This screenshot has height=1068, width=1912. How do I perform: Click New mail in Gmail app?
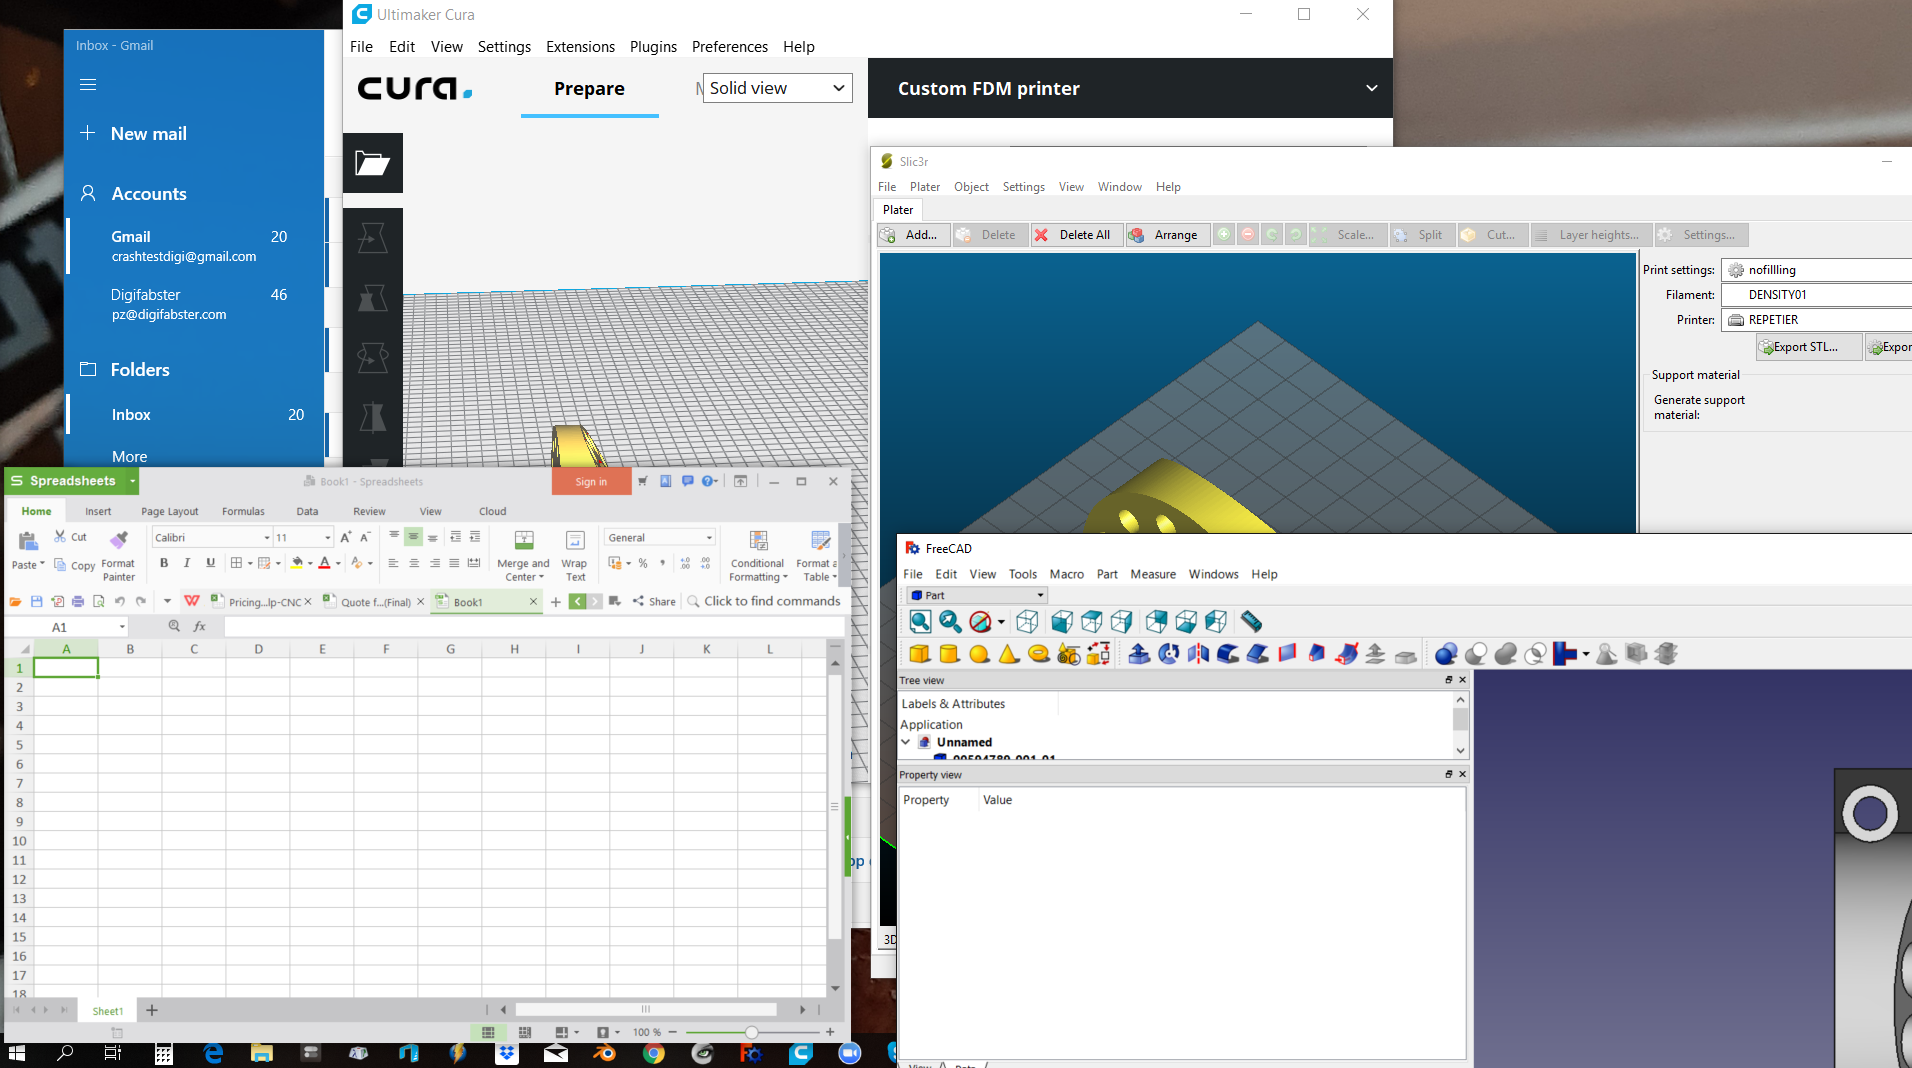click(x=148, y=134)
